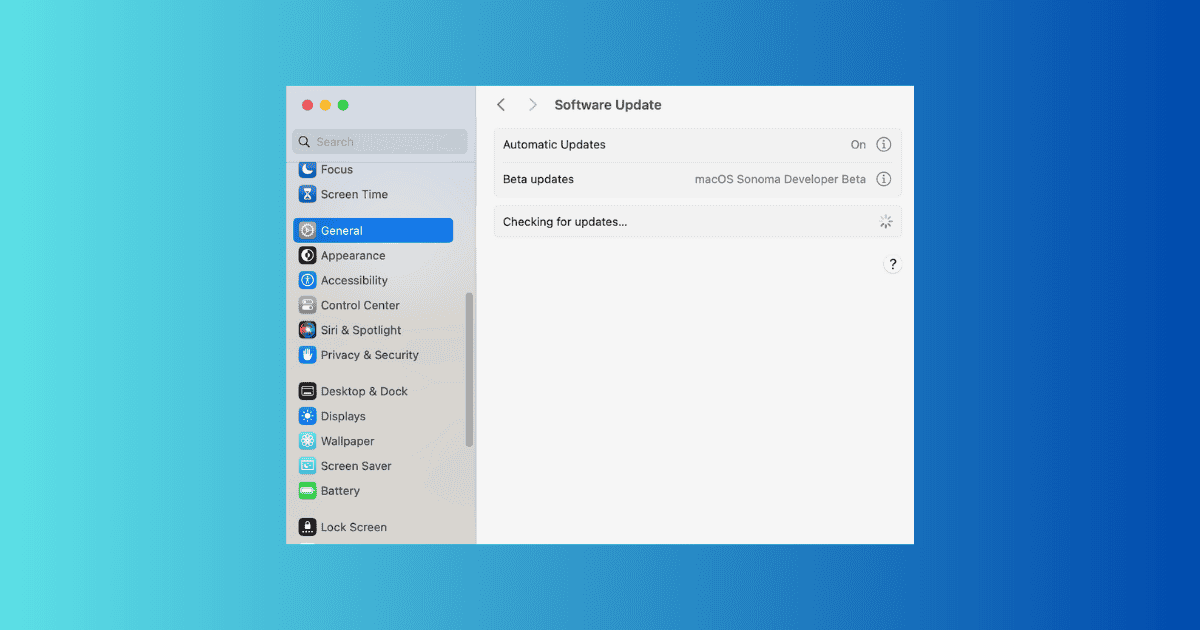
Task: Click the General gear icon
Action: coord(307,231)
